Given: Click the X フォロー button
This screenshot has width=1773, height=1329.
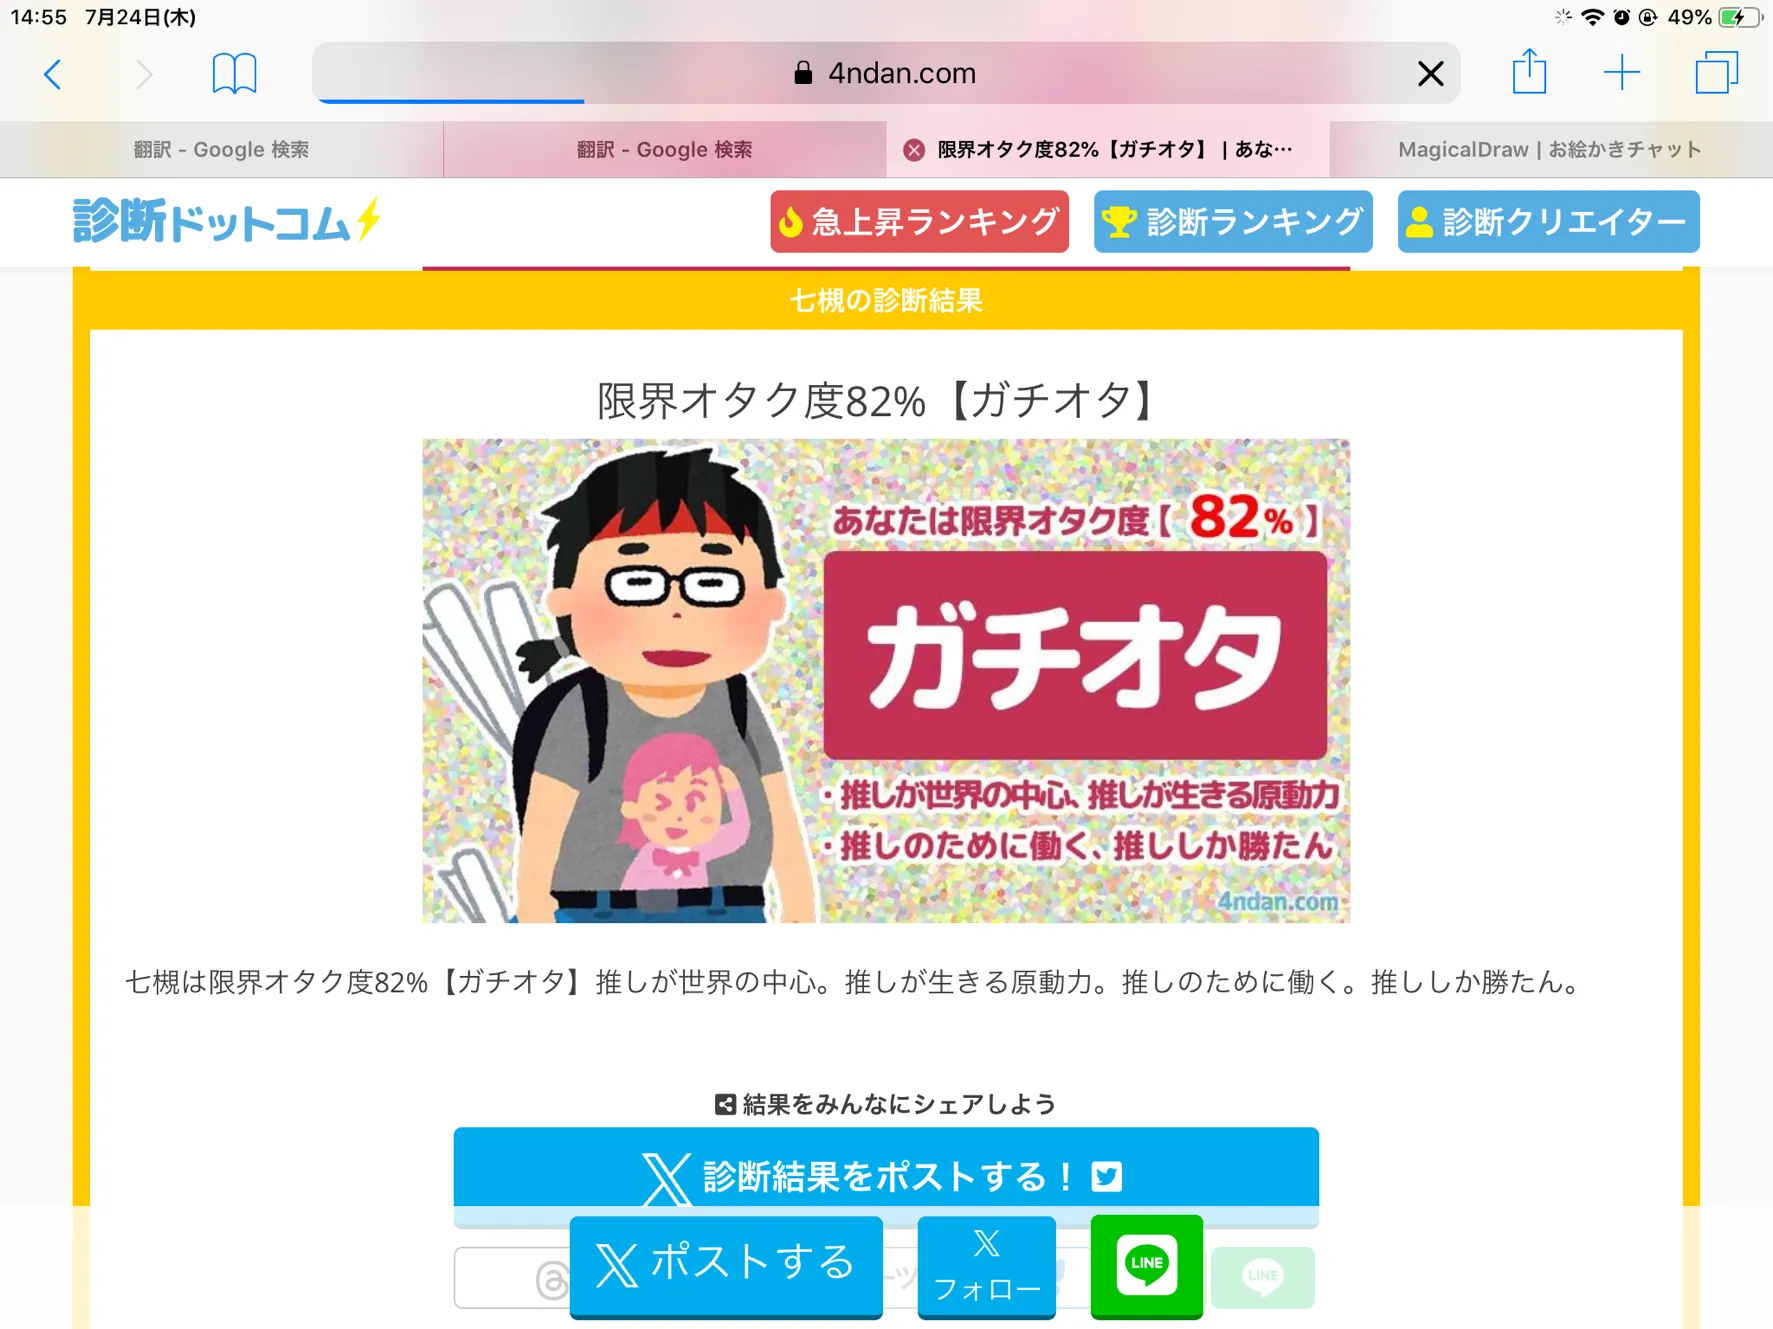Looking at the screenshot, I should (986, 1266).
